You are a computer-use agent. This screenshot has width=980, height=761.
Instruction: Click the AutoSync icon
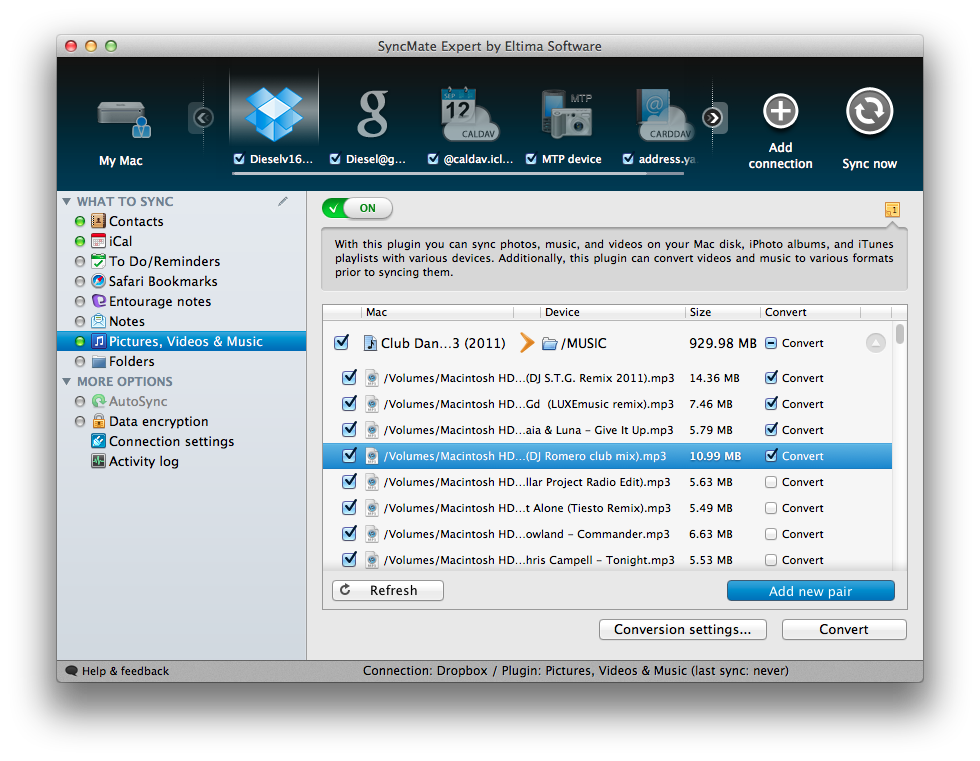[98, 401]
